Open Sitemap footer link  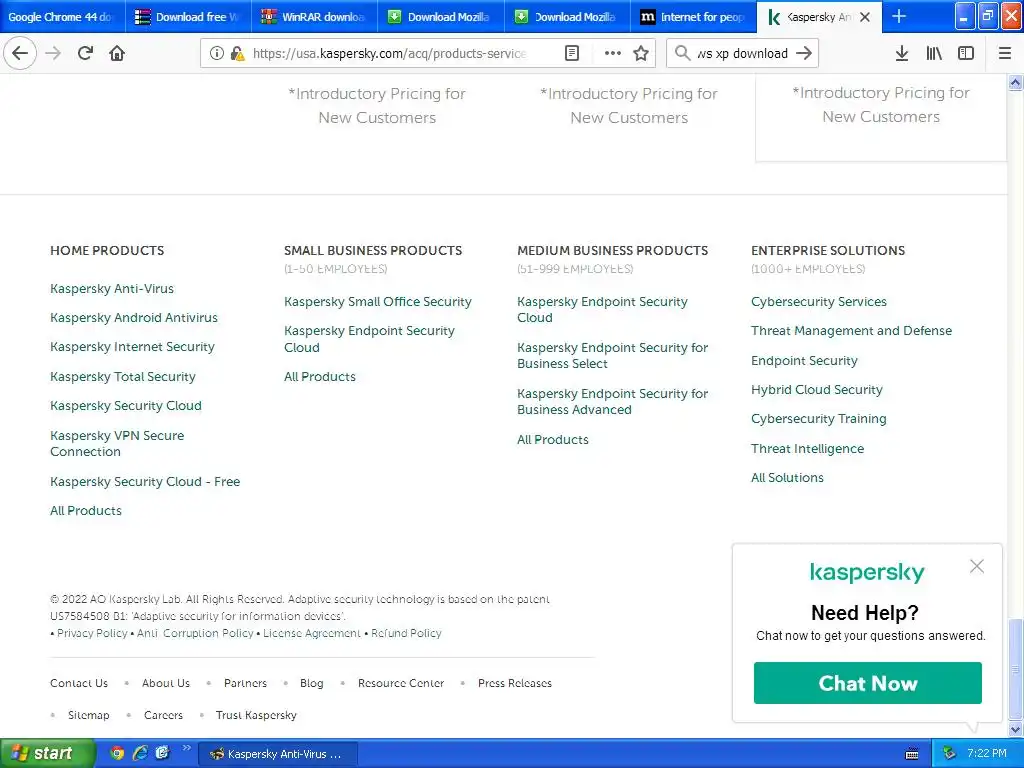click(x=89, y=715)
